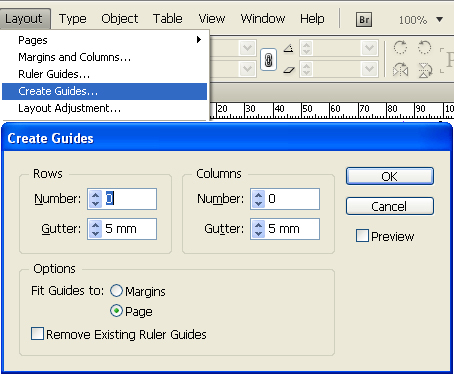454x374 pixels.
Task: Select Margins radio for Fit Guides
Action: (116, 291)
